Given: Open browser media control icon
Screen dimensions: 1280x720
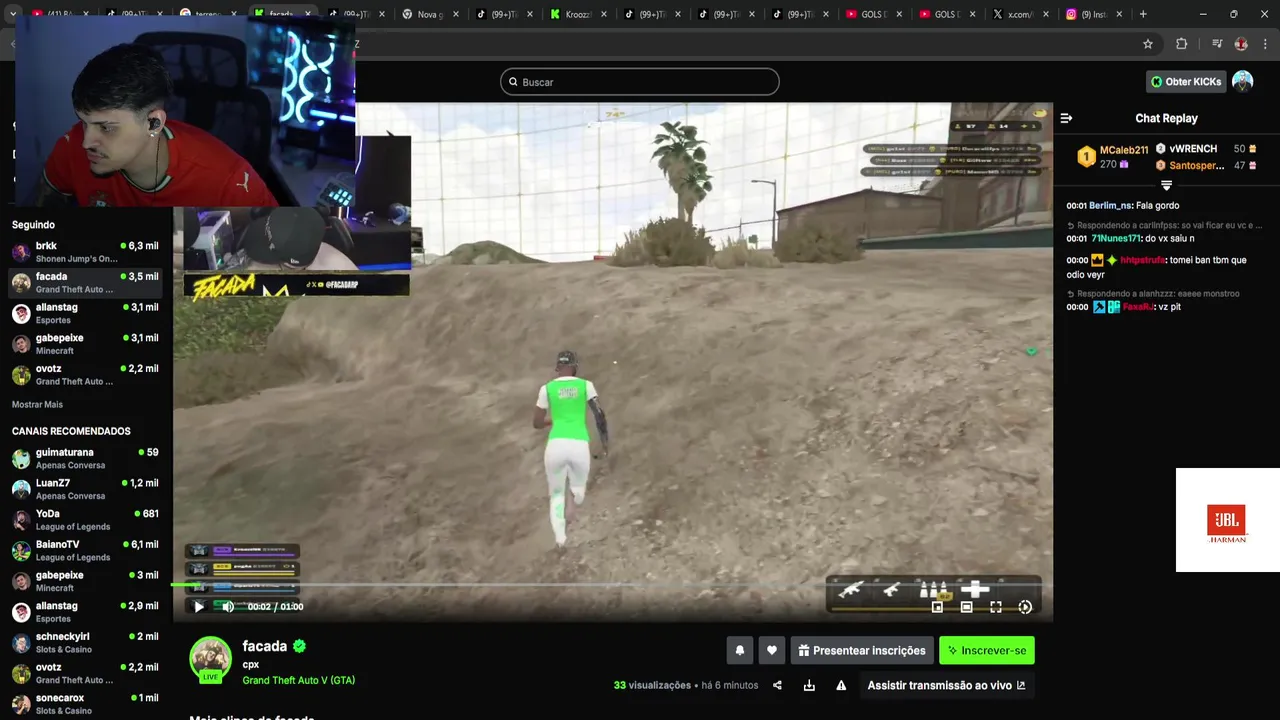Looking at the screenshot, I should click(x=1217, y=44).
